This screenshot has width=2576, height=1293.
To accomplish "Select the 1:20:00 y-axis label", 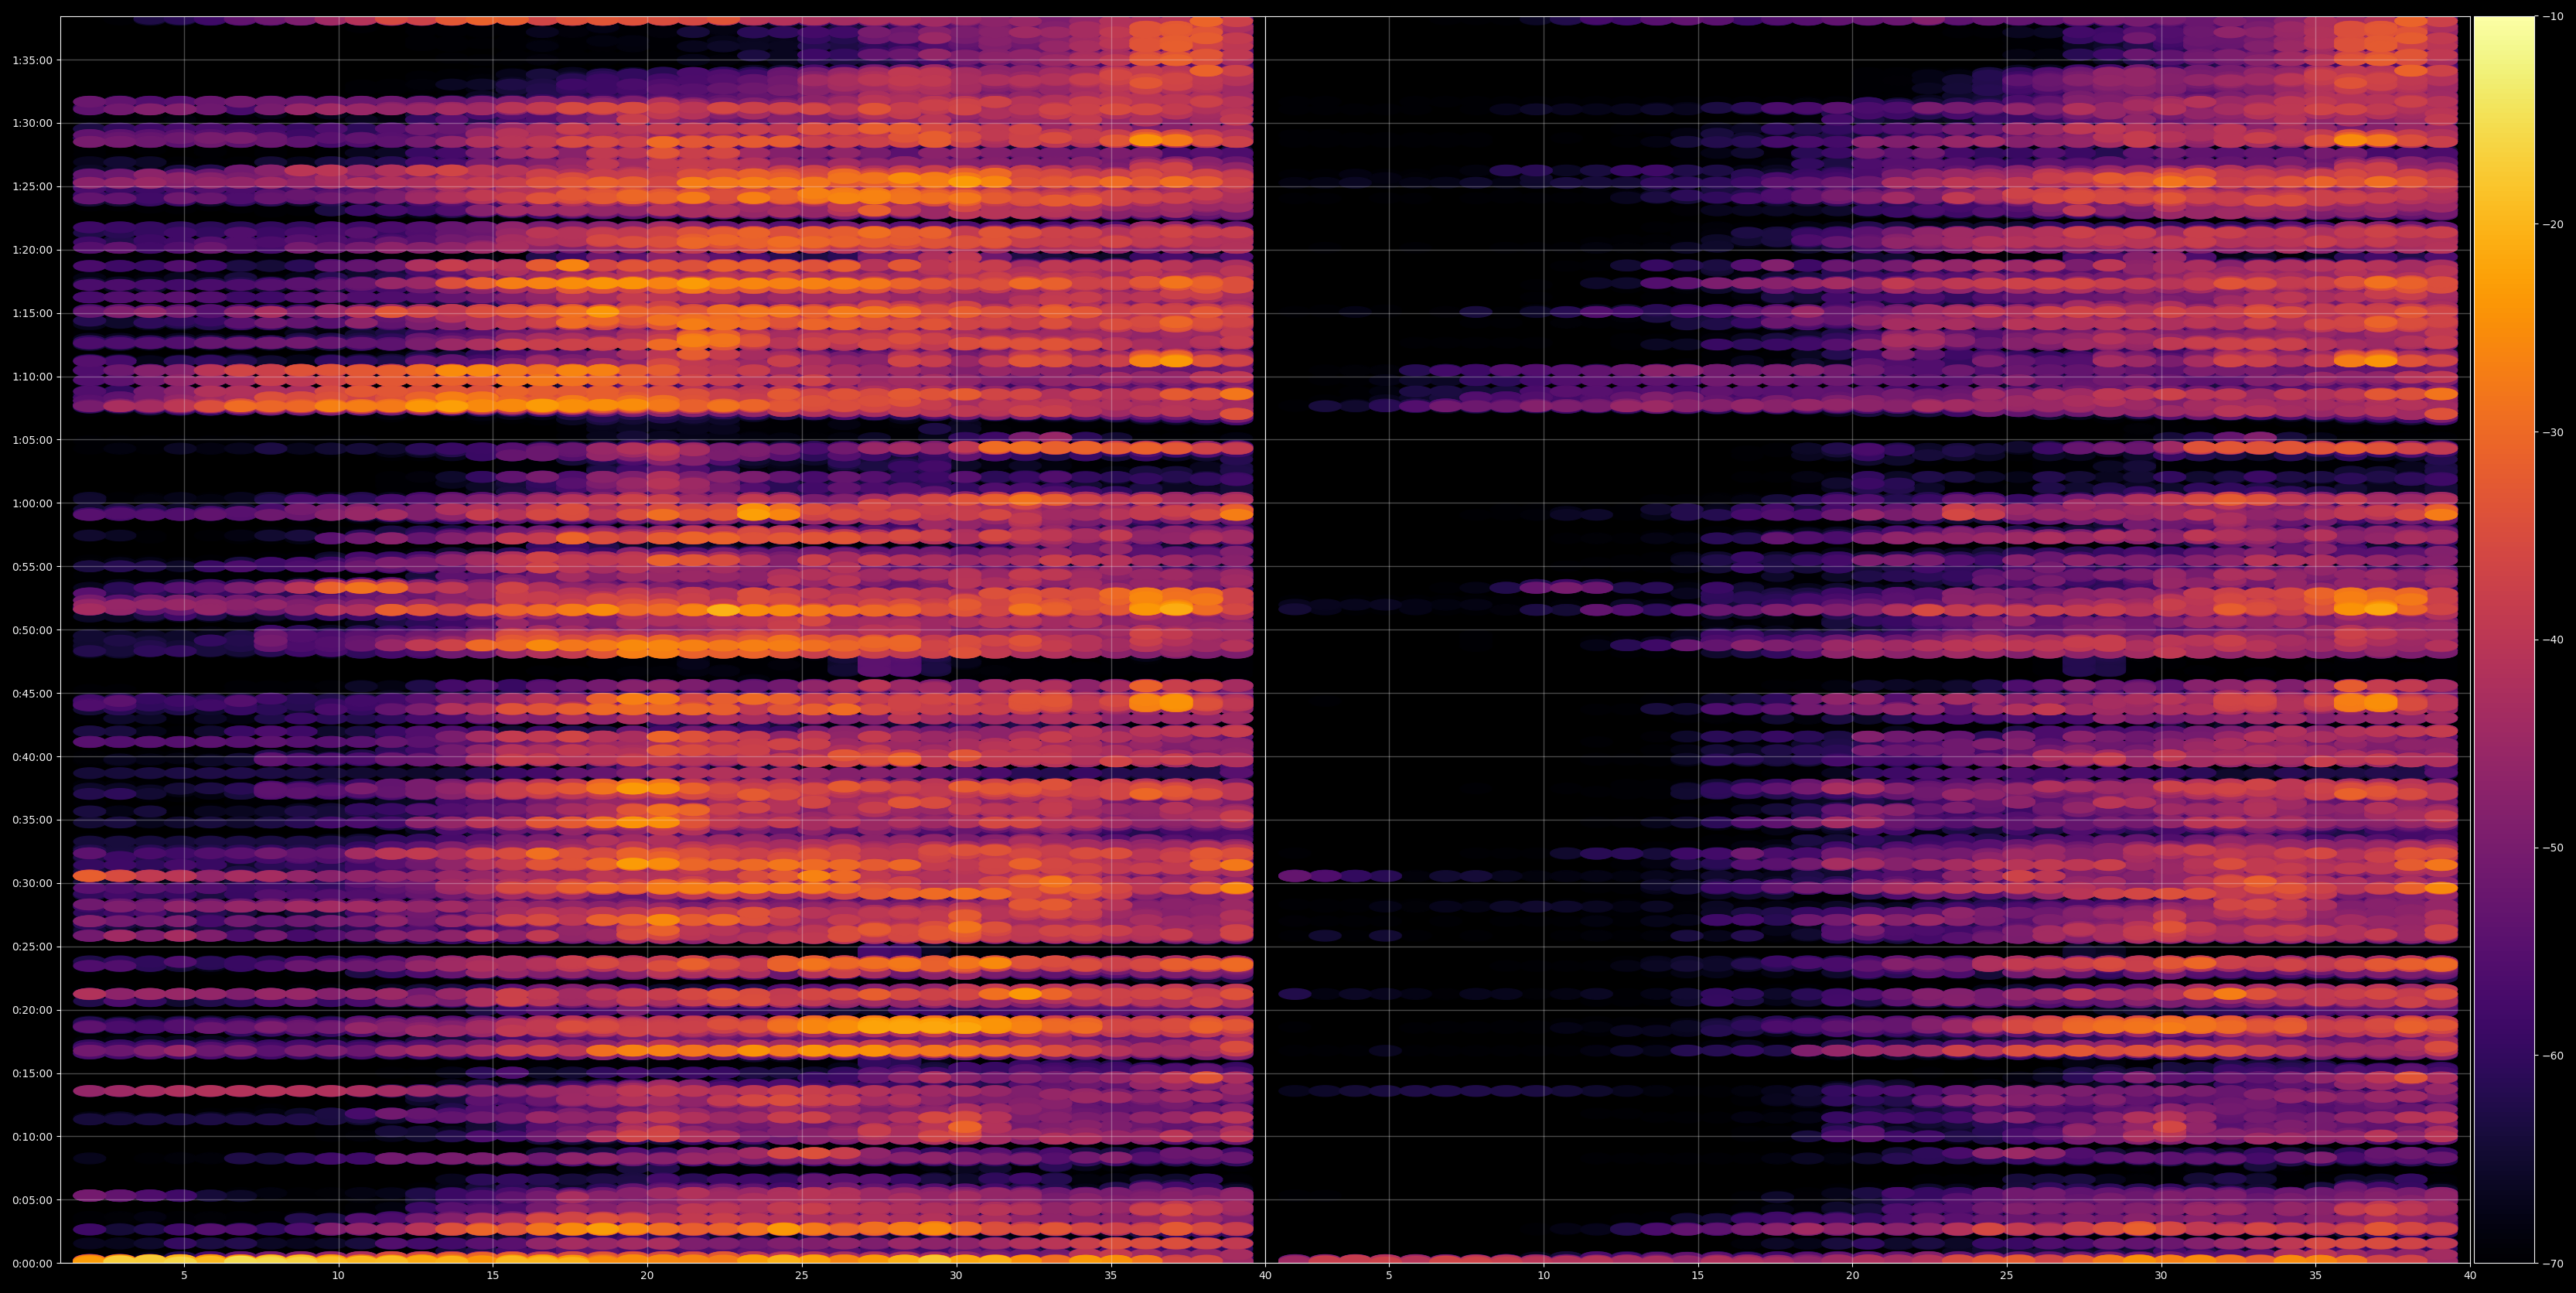I will point(32,250).
